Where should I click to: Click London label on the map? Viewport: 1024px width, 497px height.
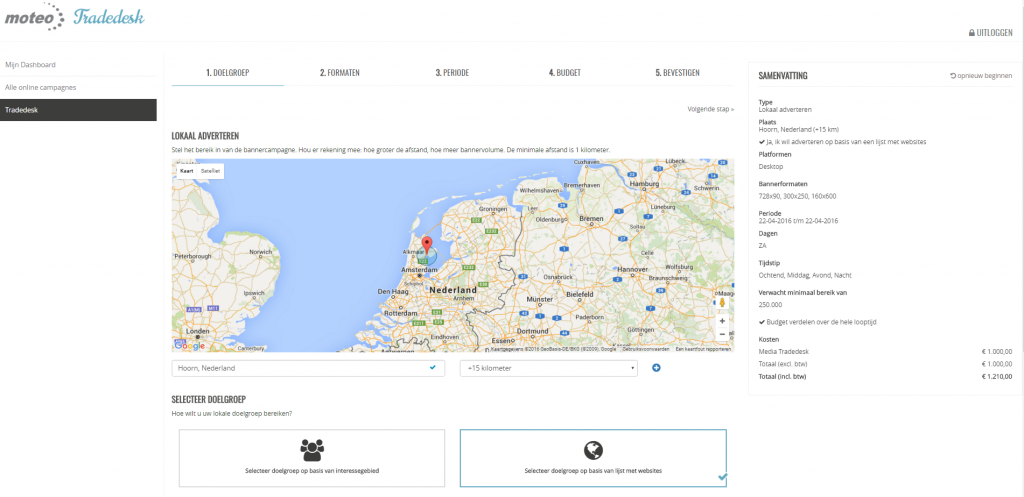(x=198, y=330)
